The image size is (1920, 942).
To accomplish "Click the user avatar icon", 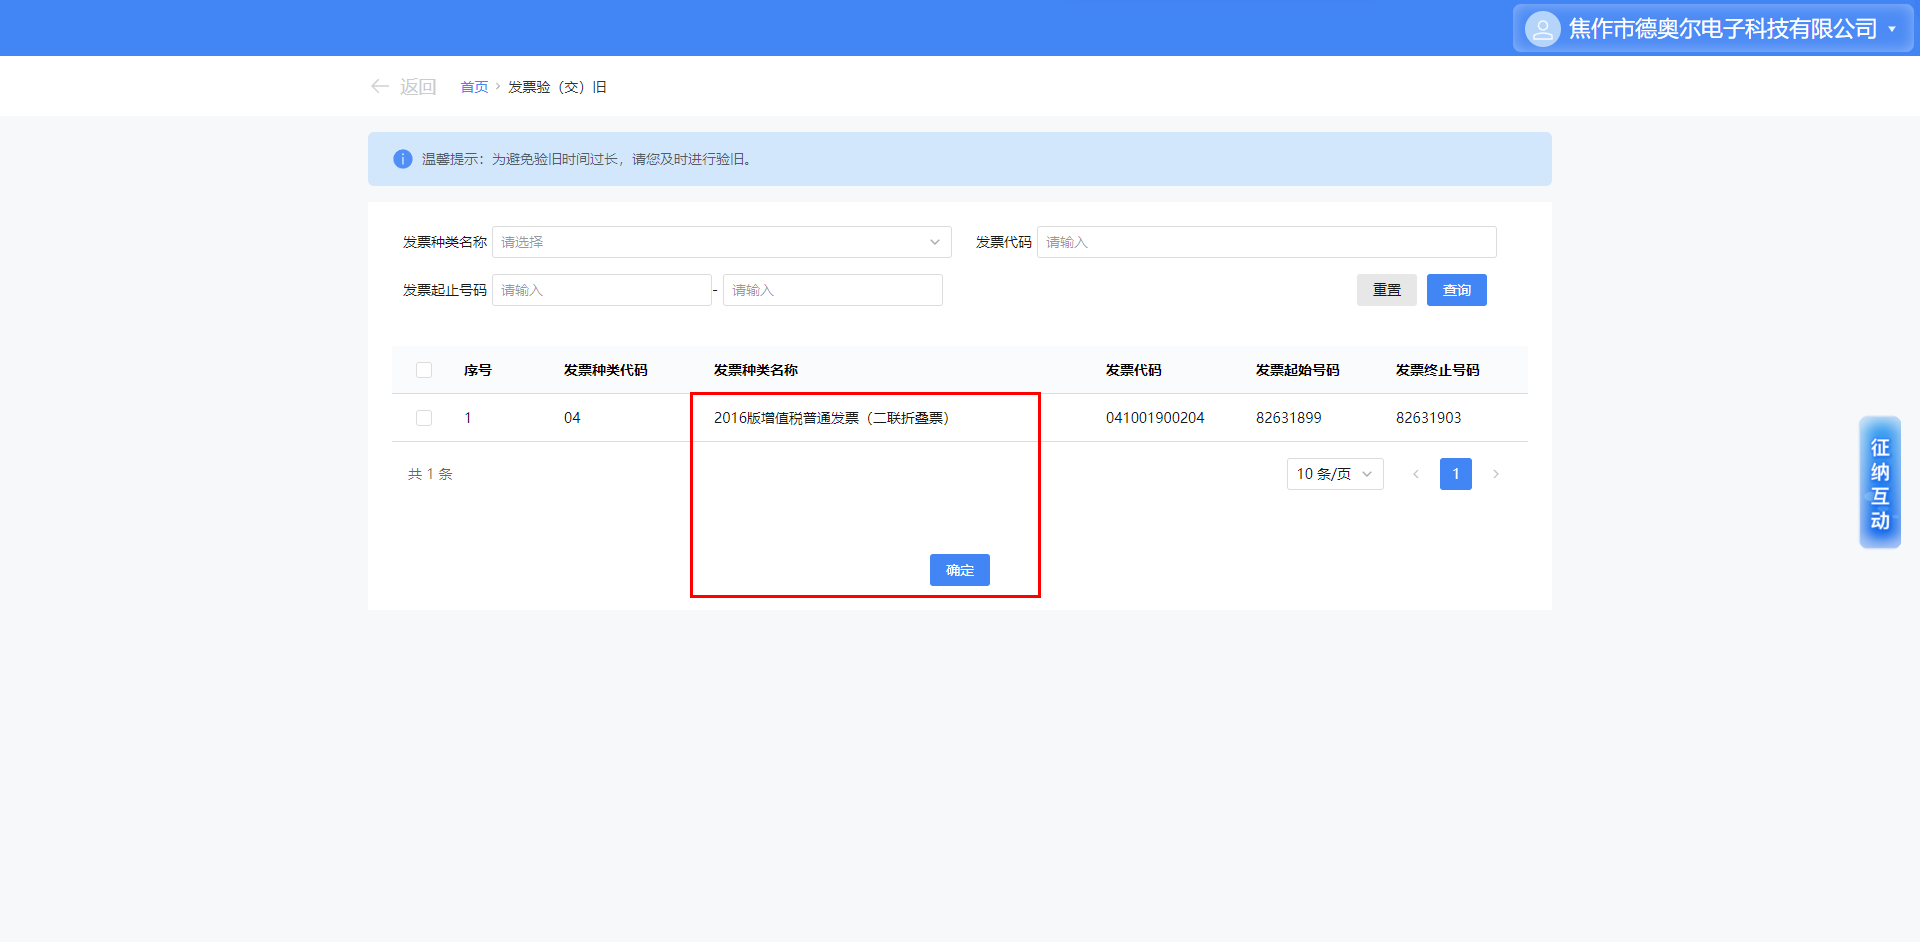I will pyautogui.click(x=1542, y=29).
